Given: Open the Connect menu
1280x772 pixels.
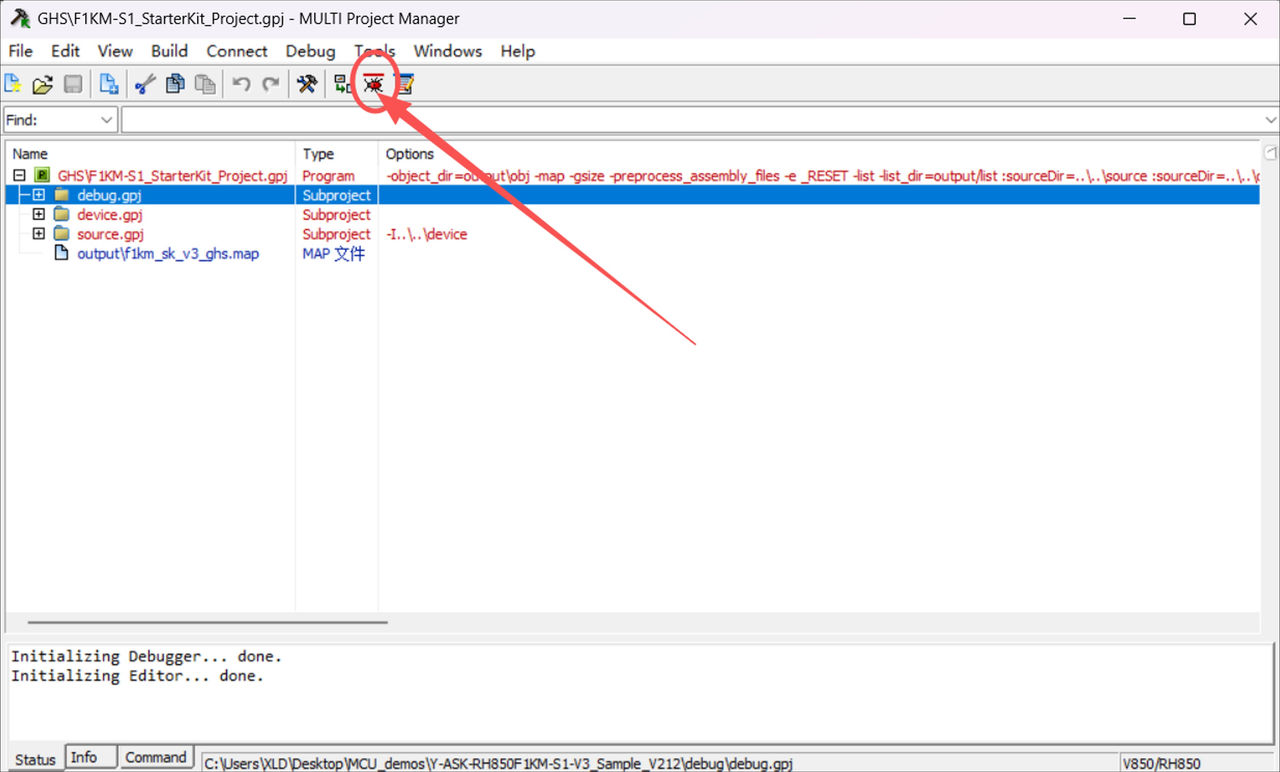Looking at the screenshot, I should coord(237,51).
